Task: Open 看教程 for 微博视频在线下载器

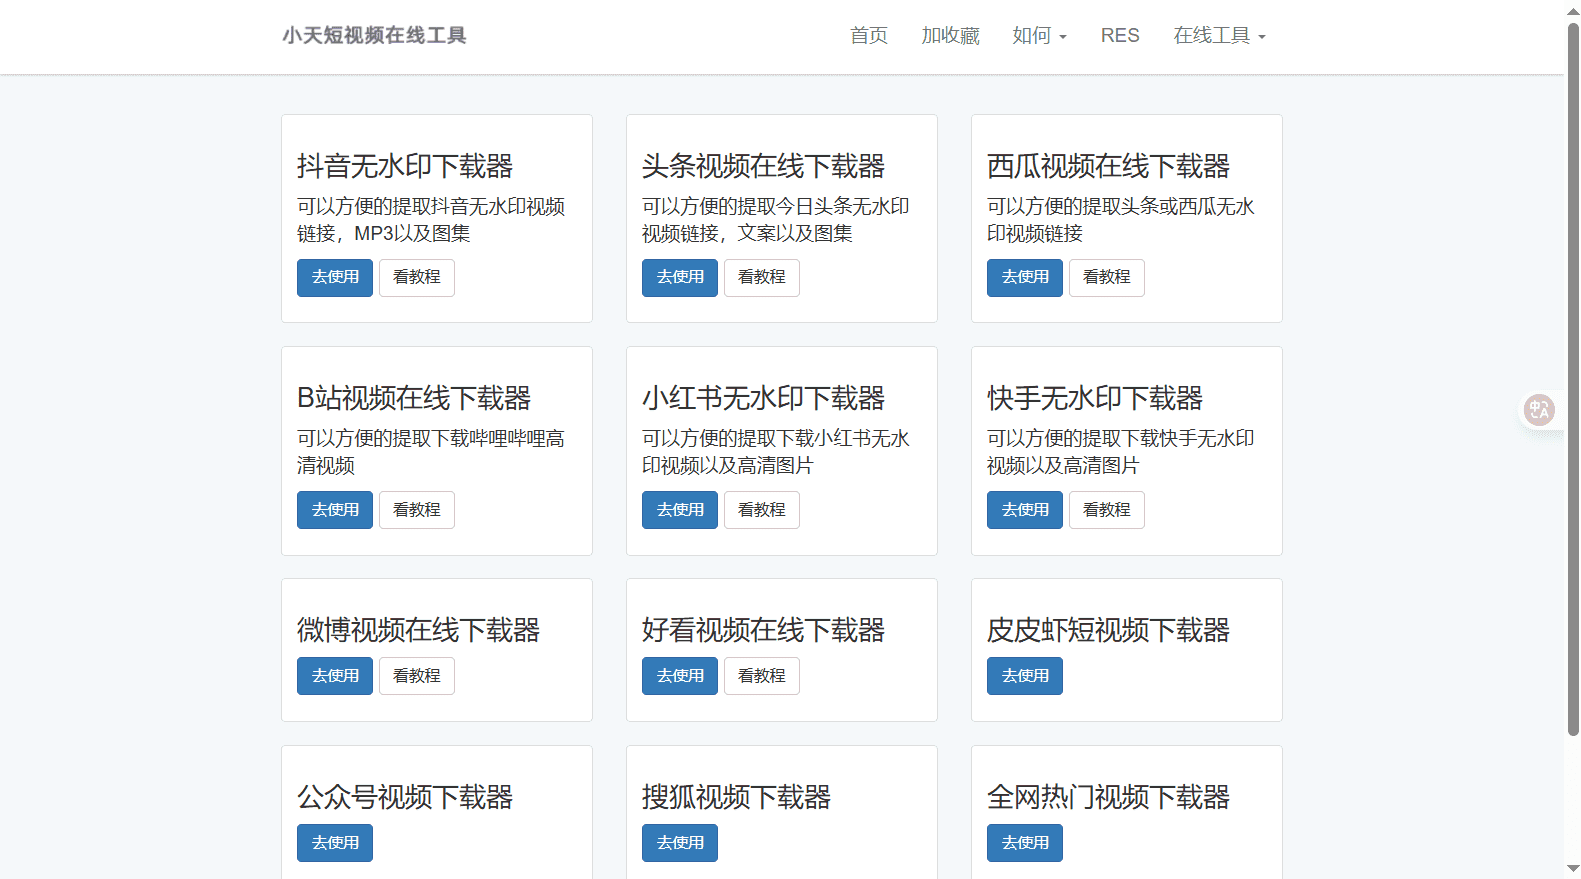Action: point(417,676)
